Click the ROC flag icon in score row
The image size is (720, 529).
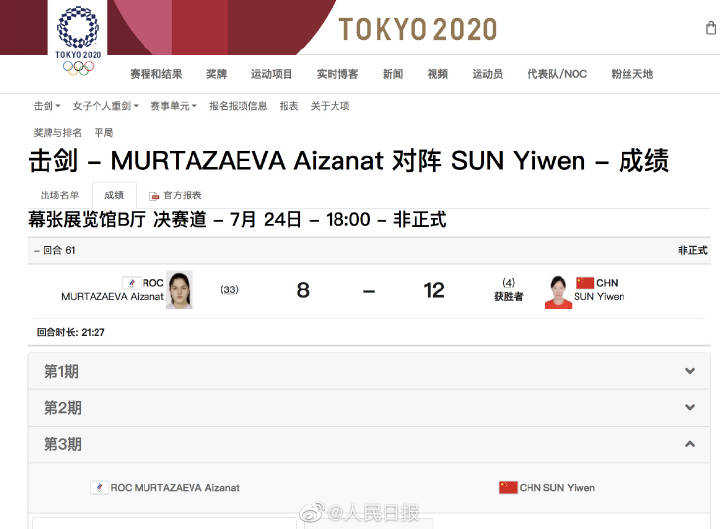pyautogui.click(x=130, y=283)
